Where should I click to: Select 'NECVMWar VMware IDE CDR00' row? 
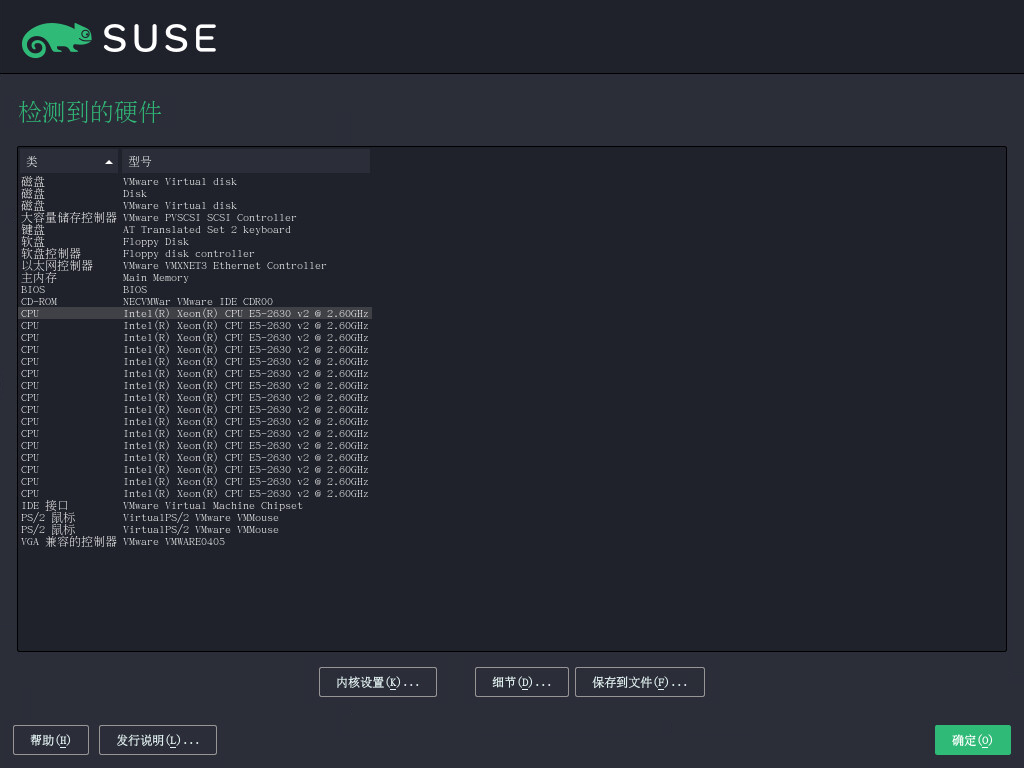pos(195,302)
